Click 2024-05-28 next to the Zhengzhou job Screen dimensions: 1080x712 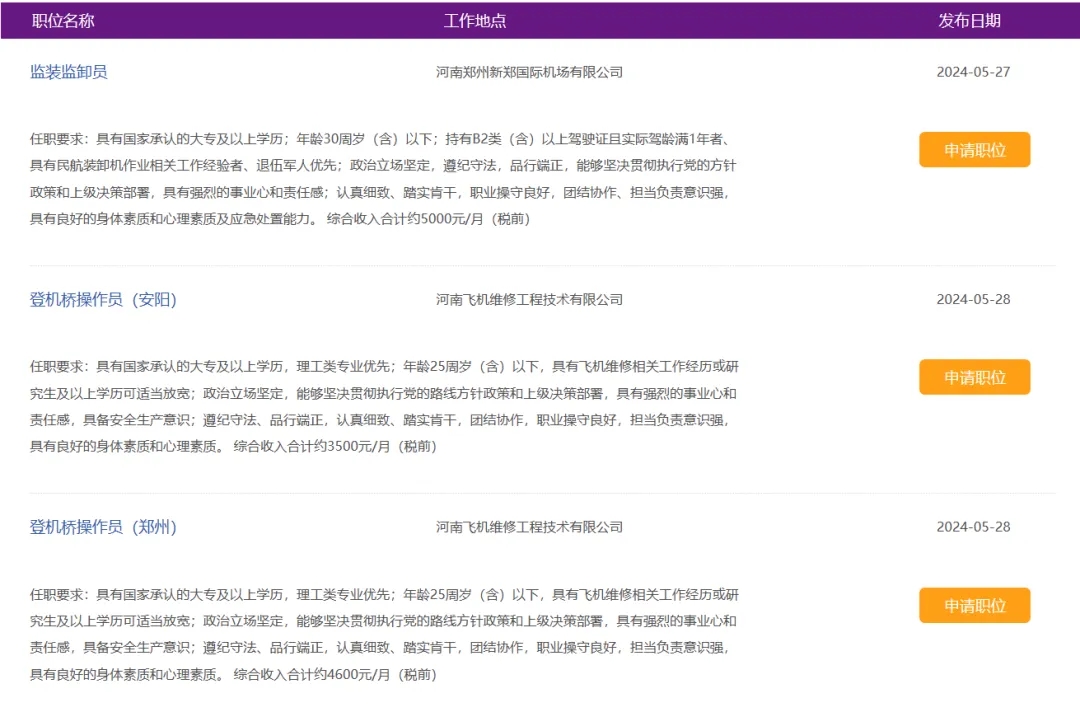(x=975, y=527)
